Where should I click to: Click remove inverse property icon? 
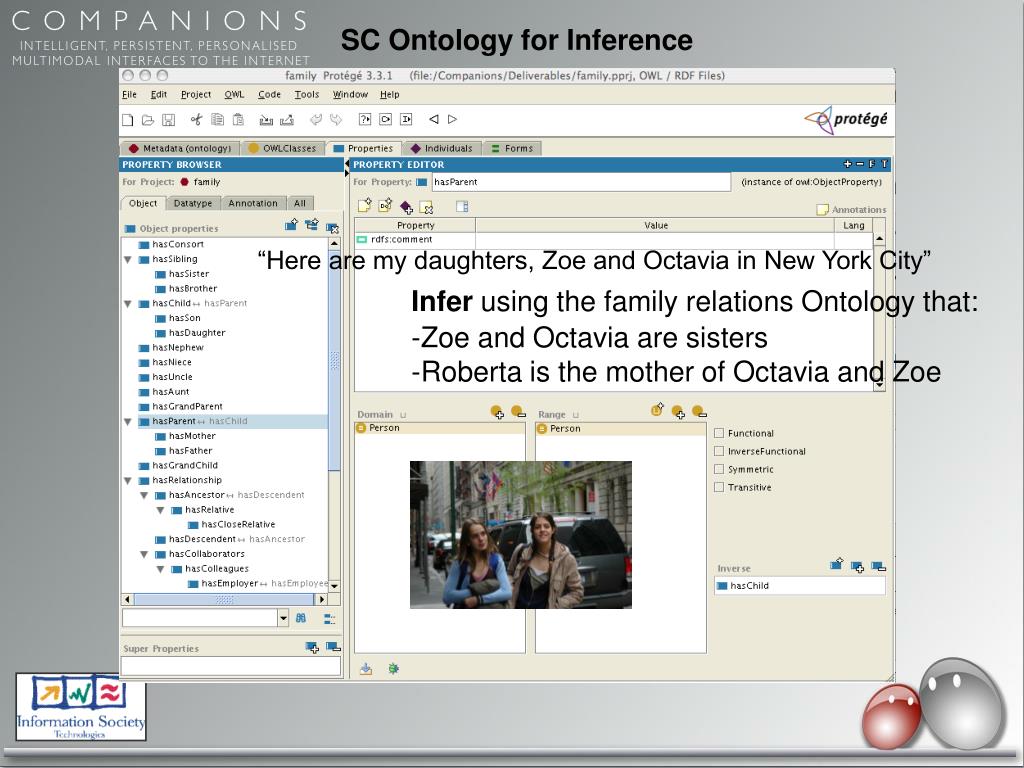(x=878, y=566)
